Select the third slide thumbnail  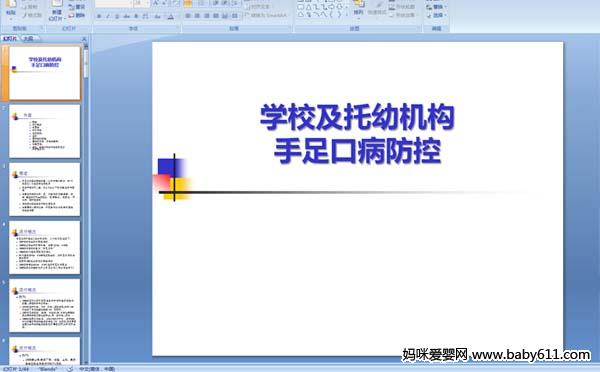(x=44, y=189)
